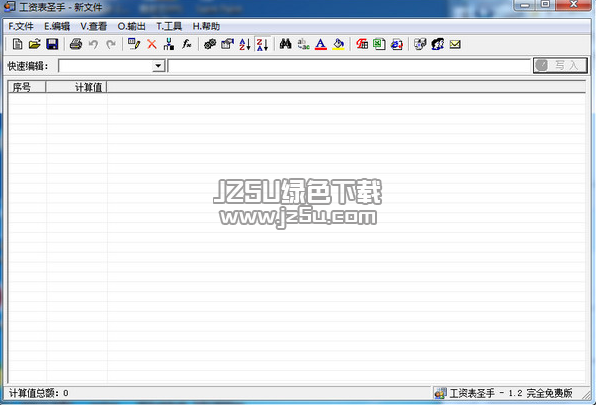This screenshot has width=596, height=405.
Task: Close the 工资表圣手 window
Action: point(574,5)
